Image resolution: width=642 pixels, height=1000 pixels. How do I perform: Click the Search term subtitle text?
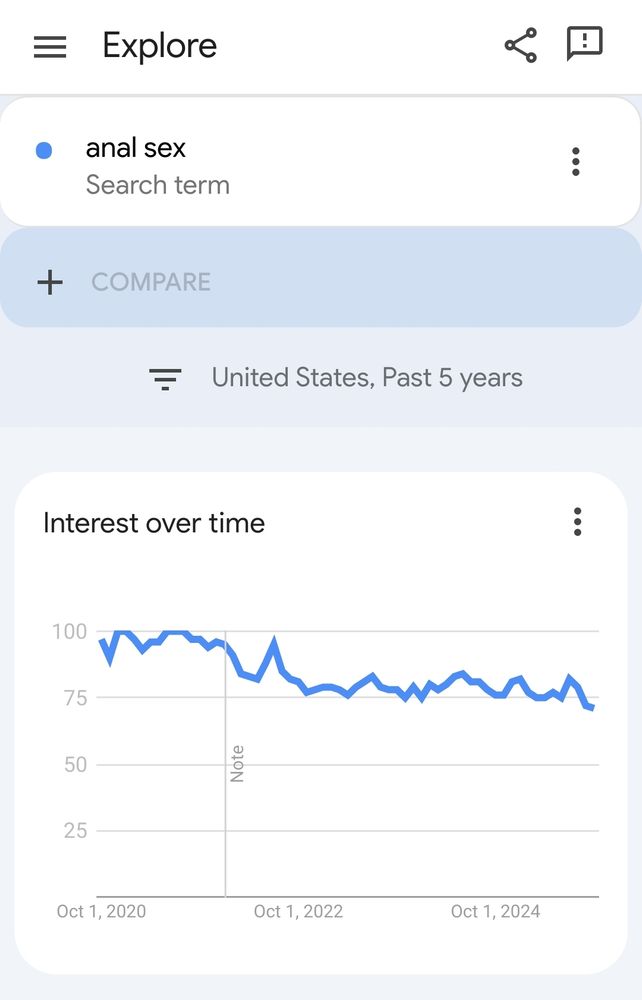click(157, 185)
